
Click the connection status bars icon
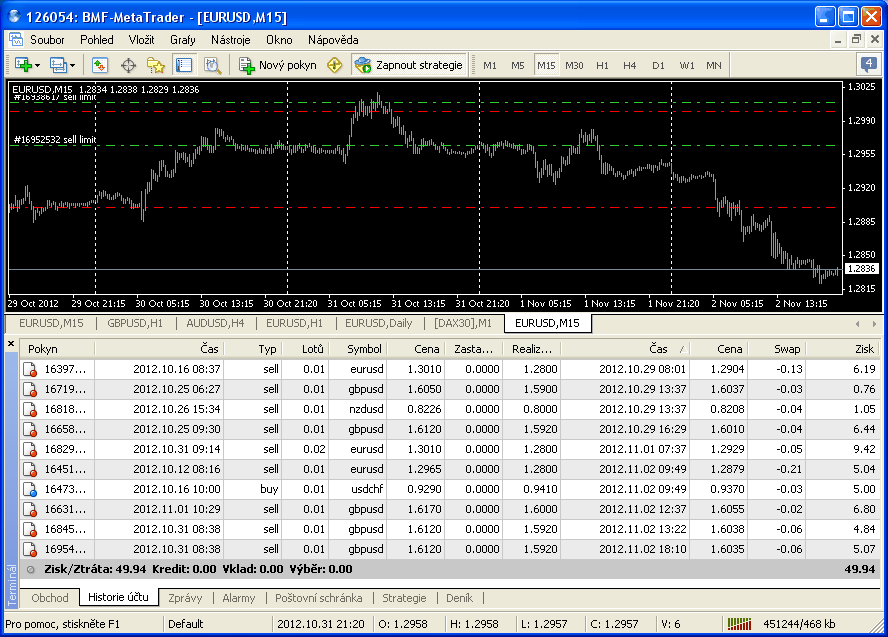point(739,624)
